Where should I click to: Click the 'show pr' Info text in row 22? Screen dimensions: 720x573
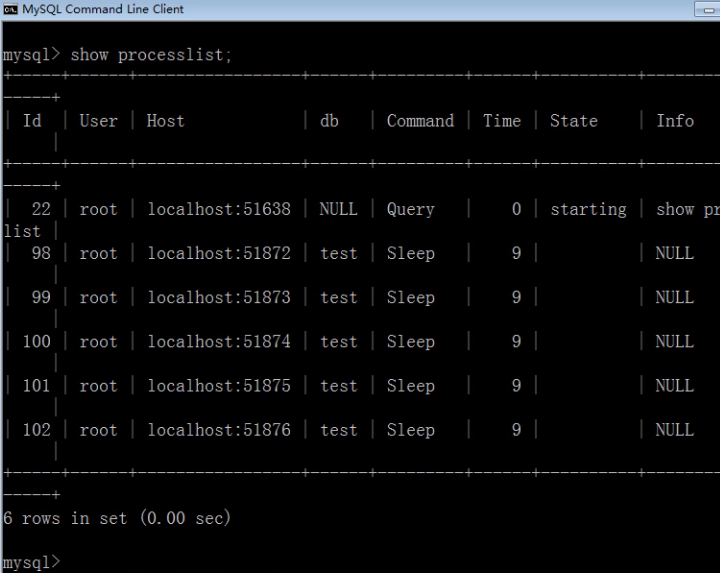pos(688,210)
